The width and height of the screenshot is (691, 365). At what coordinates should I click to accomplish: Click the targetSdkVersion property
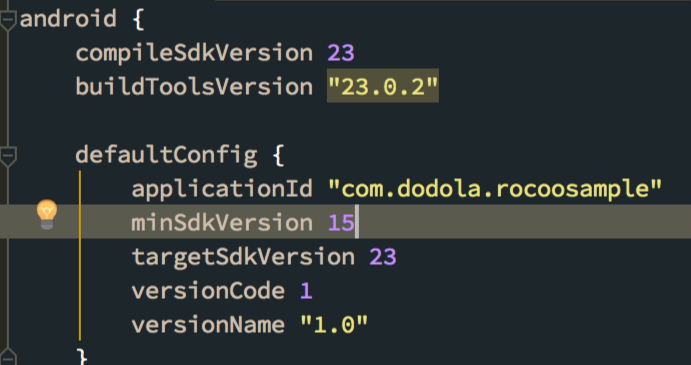point(243,257)
